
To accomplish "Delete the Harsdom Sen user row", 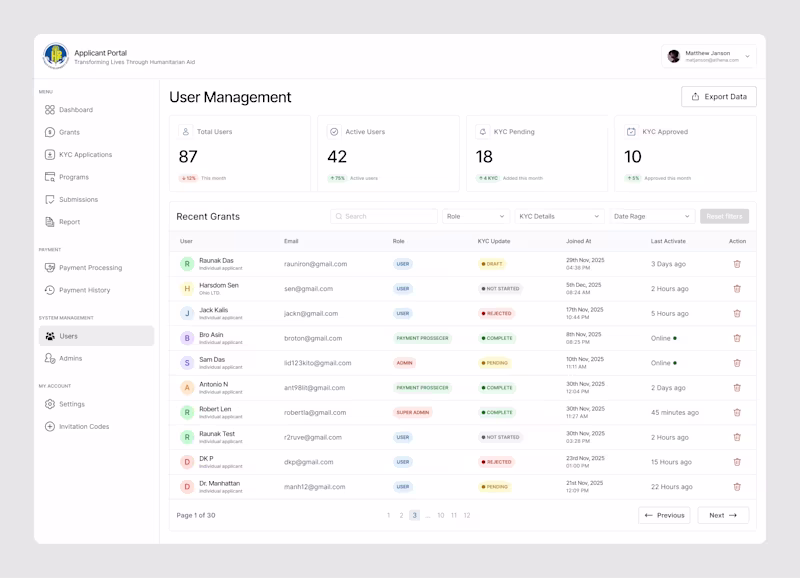I will coord(737,289).
